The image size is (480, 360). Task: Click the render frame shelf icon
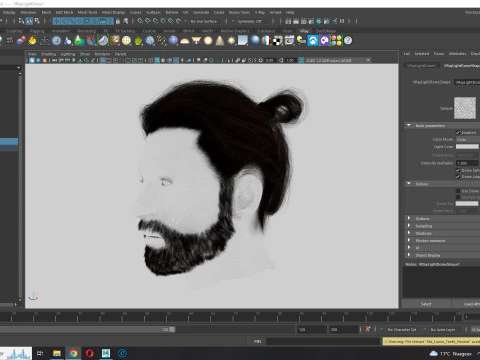pos(289,41)
